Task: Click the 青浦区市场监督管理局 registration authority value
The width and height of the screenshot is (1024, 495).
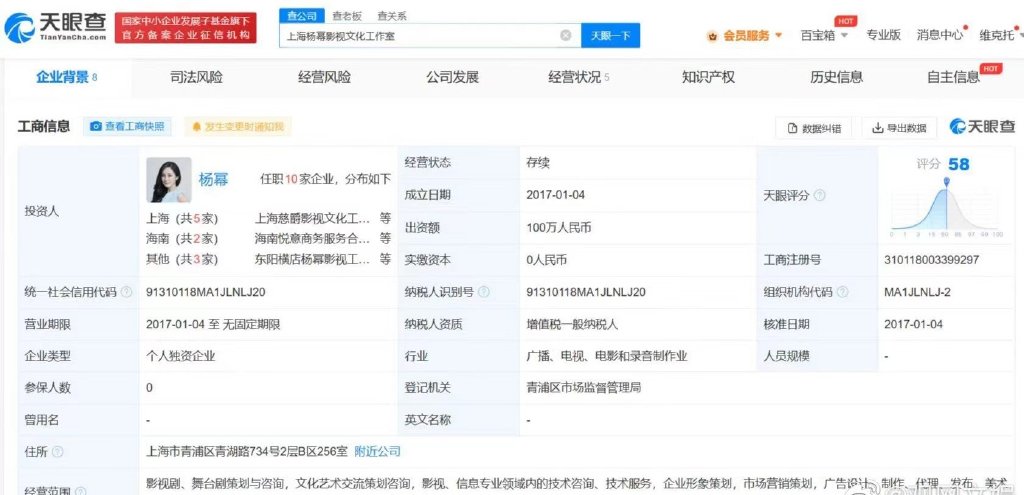Action: pos(584,387)
